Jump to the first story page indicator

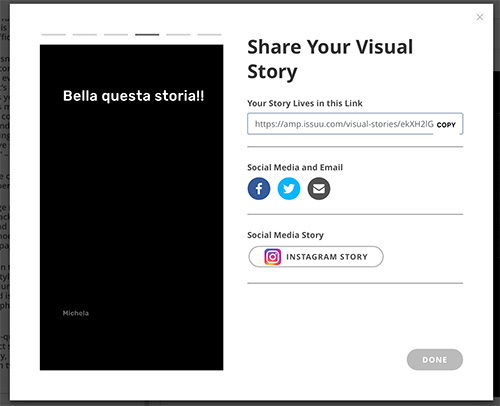(x=54, y=34)
